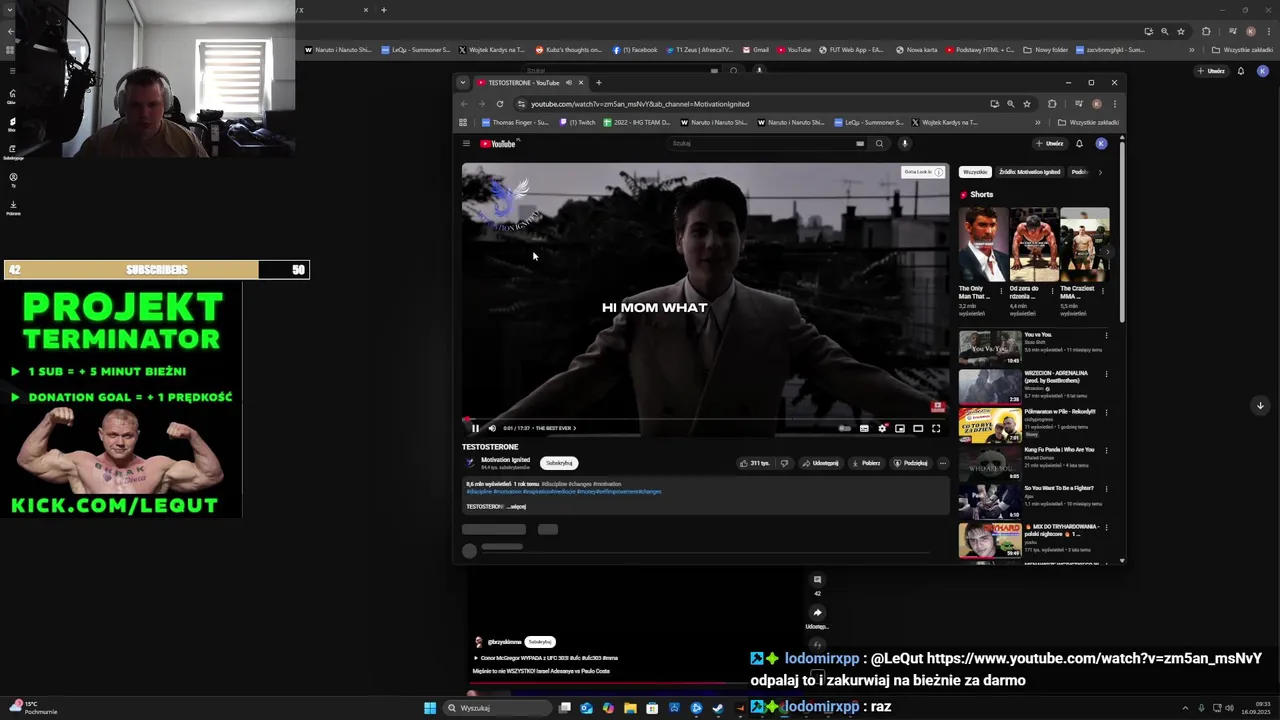Toggle subtitles in the video player
Viewport: 1280px width, 720px height.
pos(864,428)
